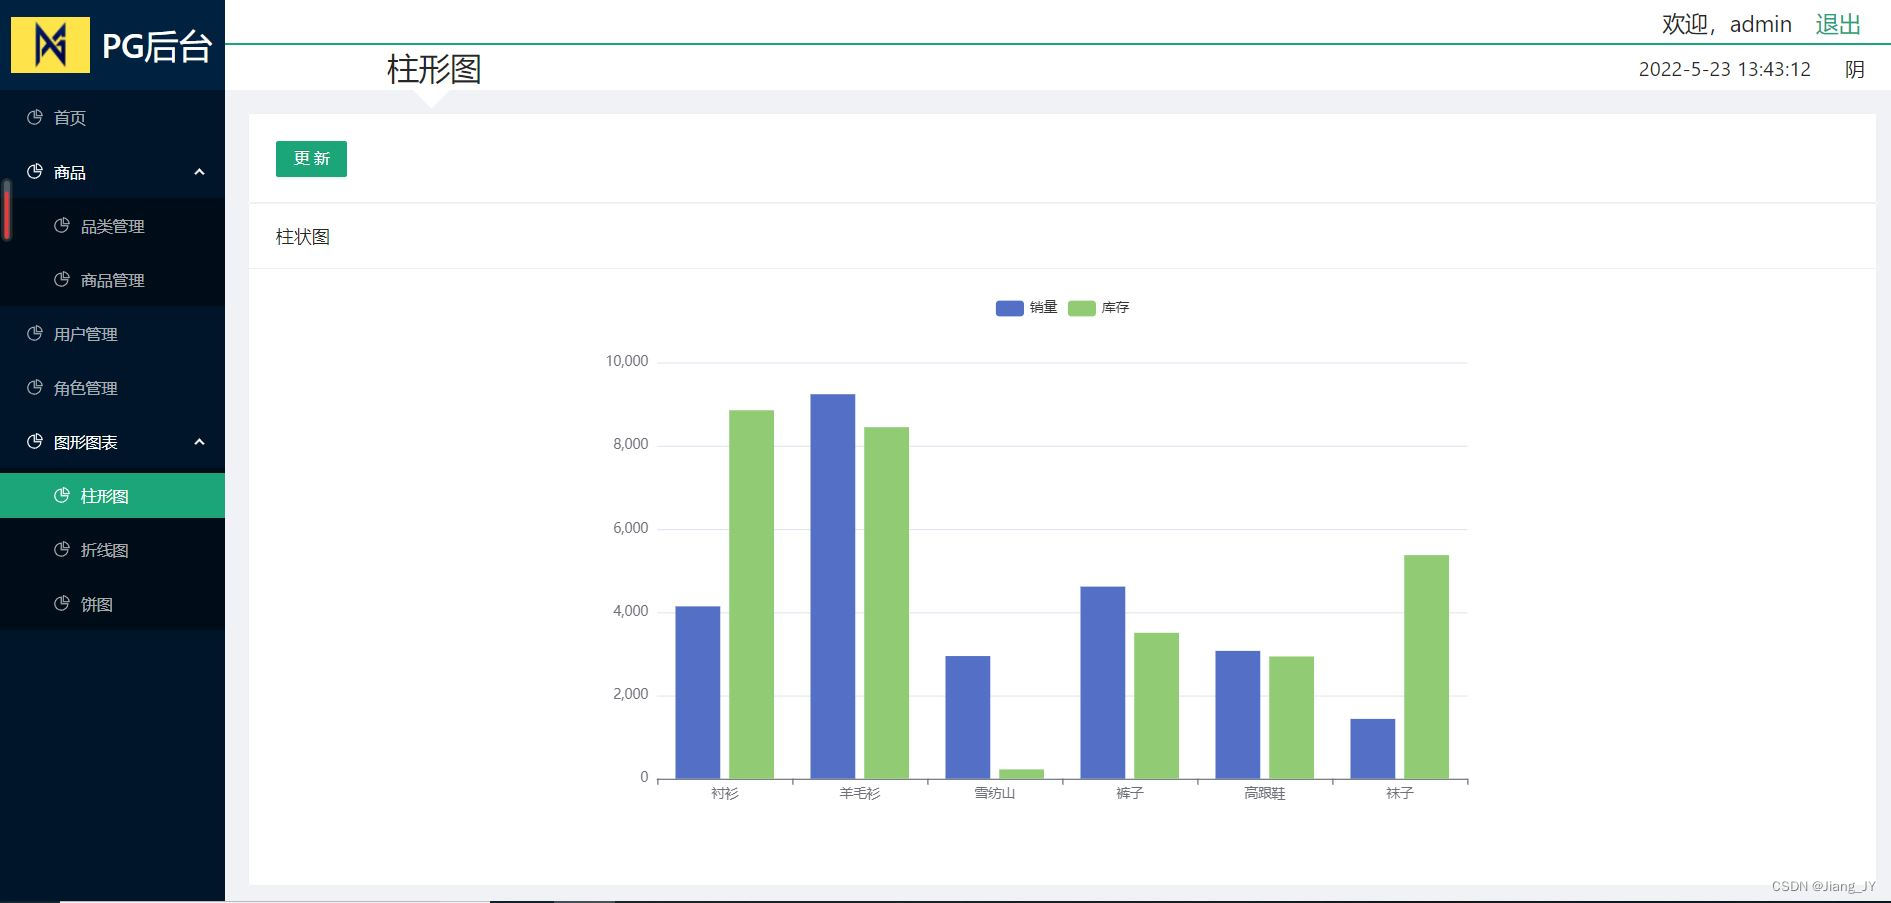This screenshot has width=1891, height=903.
Task: Click the 高跟鞋 x-axis label
Action: 1265,793
